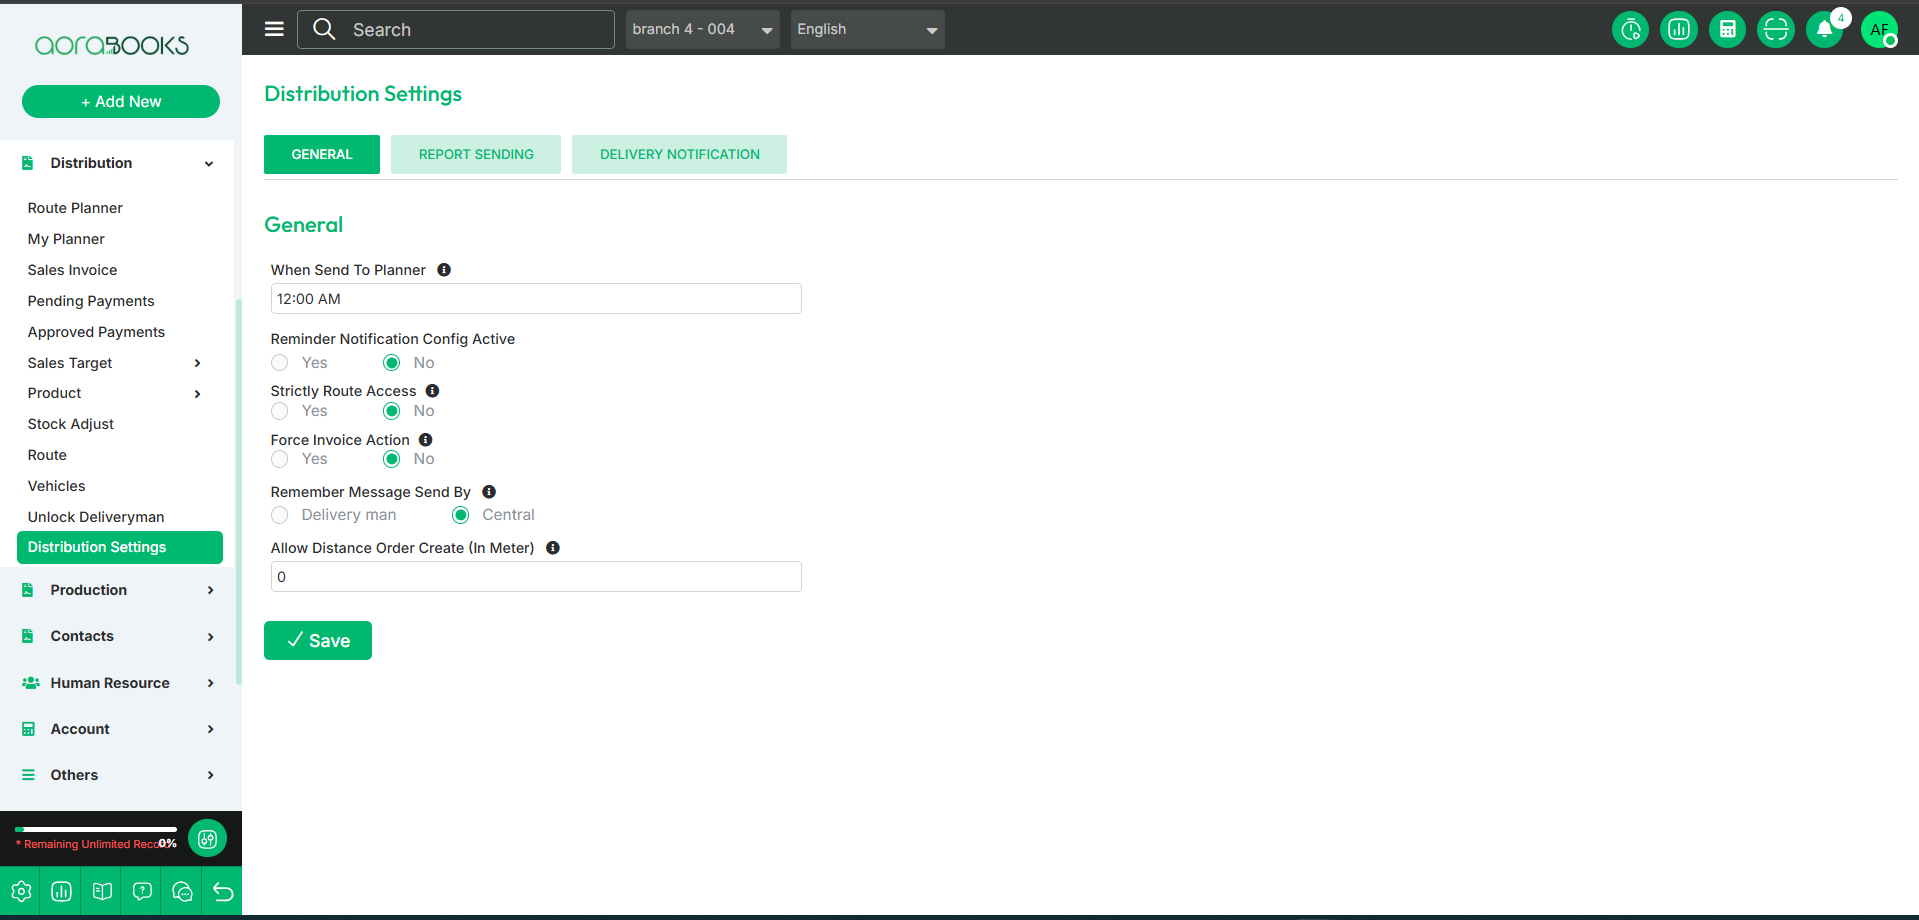1919x920 pixels.
Task: Set Force Invoice Action to Yes
Action: pos(280,459)
